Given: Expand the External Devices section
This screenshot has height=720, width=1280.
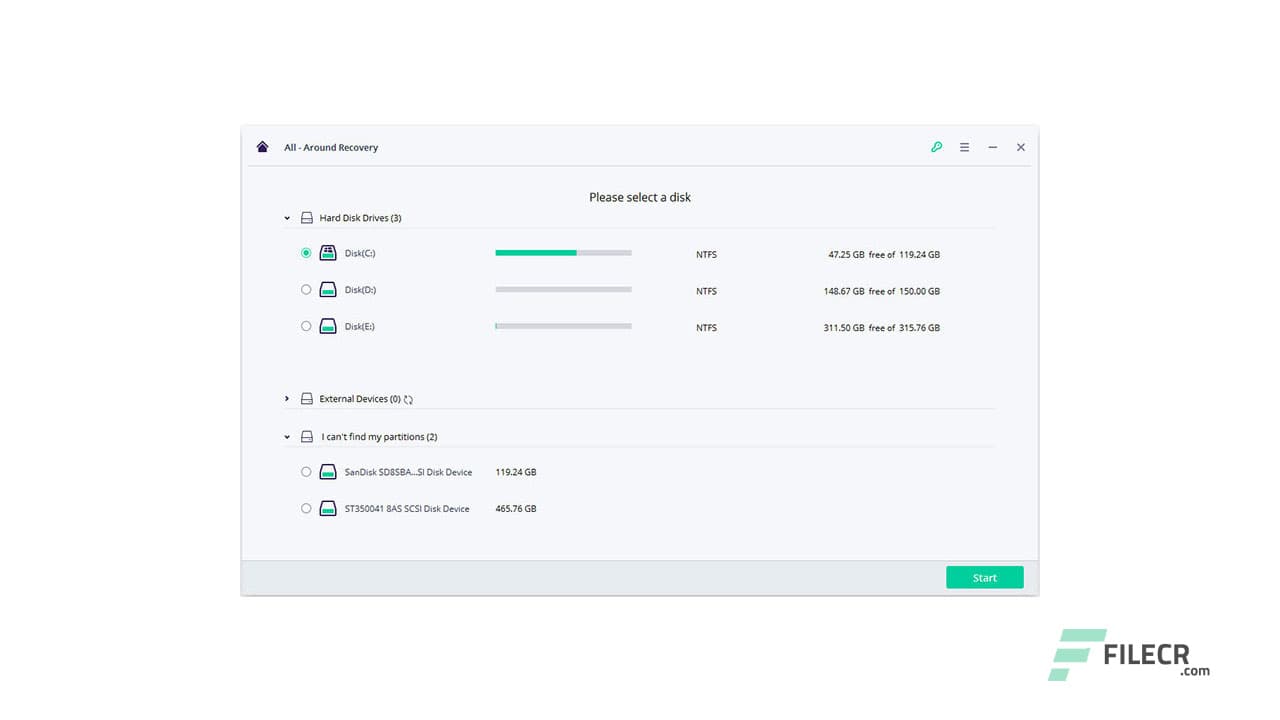Looking at the screenshot, I should 287,398.
